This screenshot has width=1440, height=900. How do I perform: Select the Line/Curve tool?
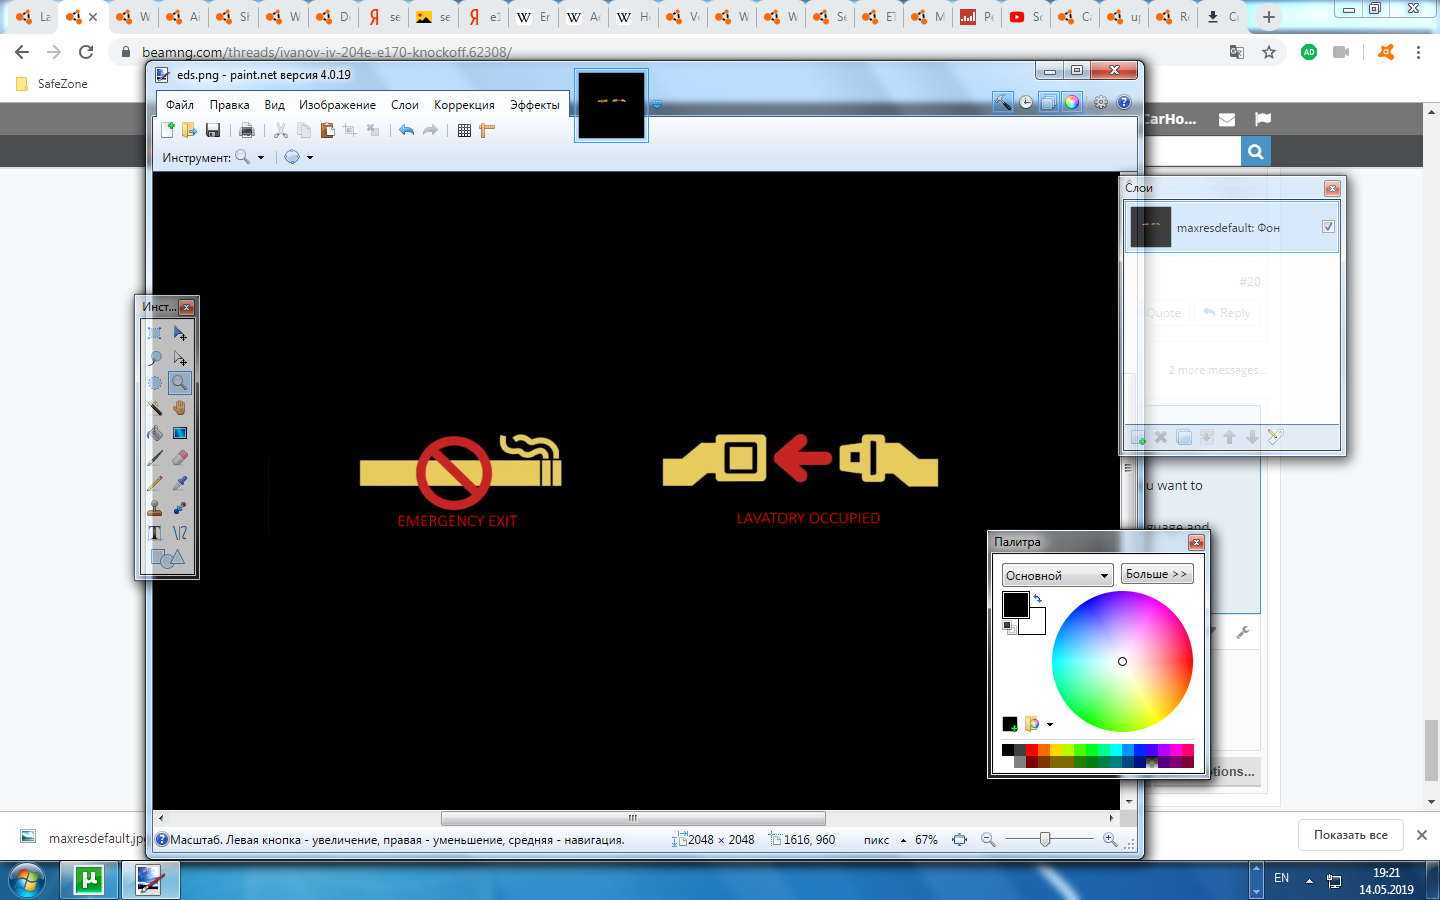pyautogui.click(x=180, y=533)
